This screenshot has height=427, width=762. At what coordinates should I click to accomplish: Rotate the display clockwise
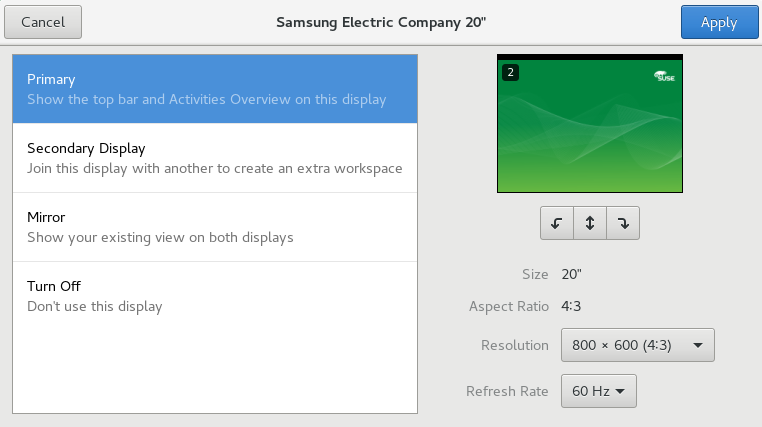pos(623,224)
